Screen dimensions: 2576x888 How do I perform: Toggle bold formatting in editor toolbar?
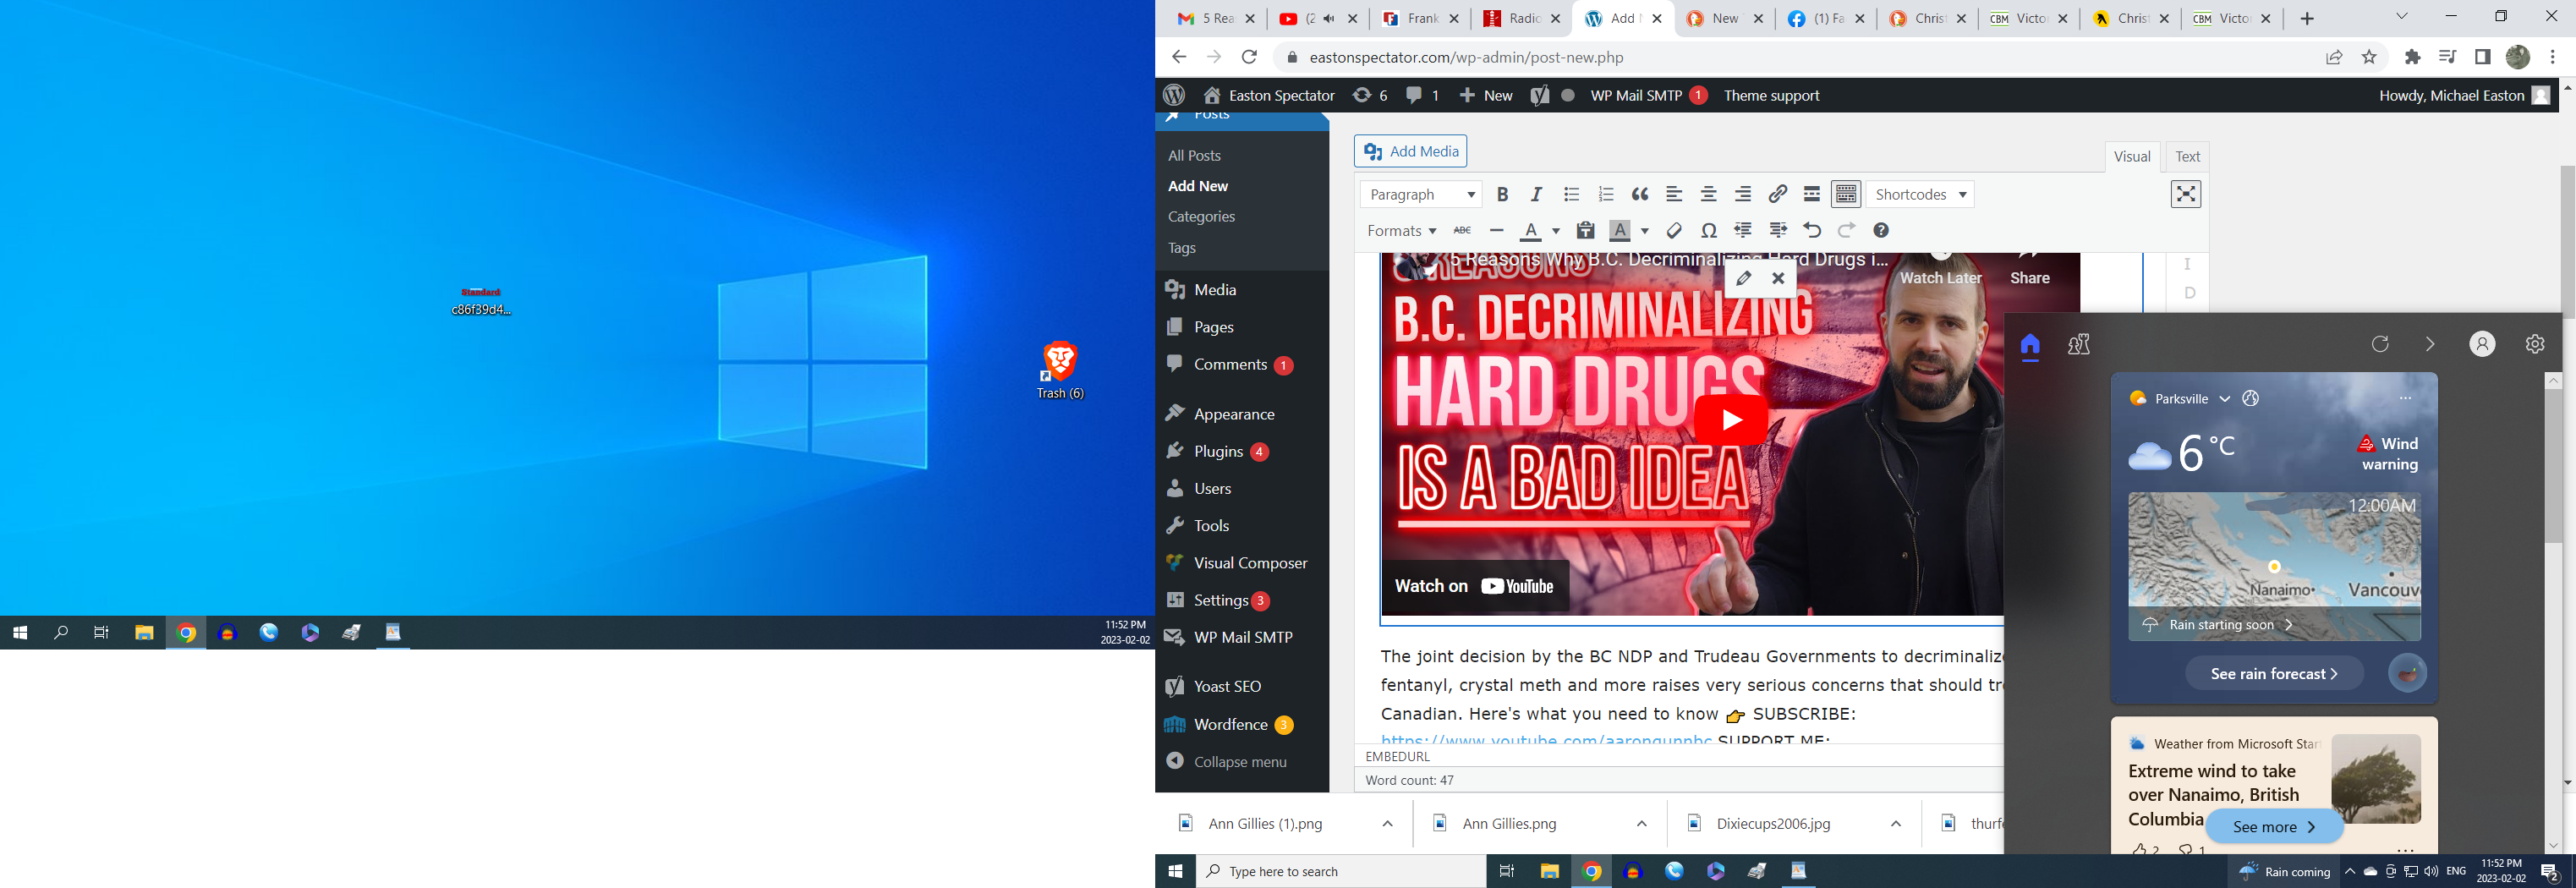pos(1502,195)
